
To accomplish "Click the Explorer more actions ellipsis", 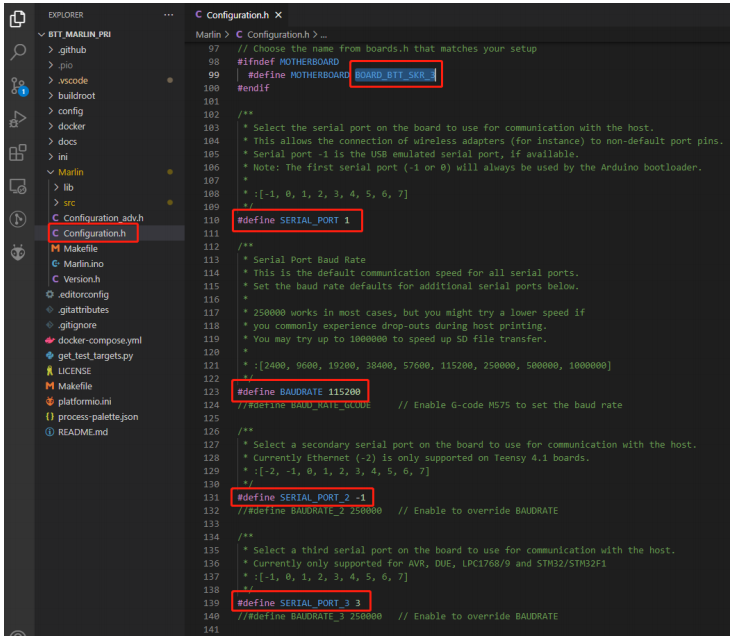I will click(x=168, y=16).
